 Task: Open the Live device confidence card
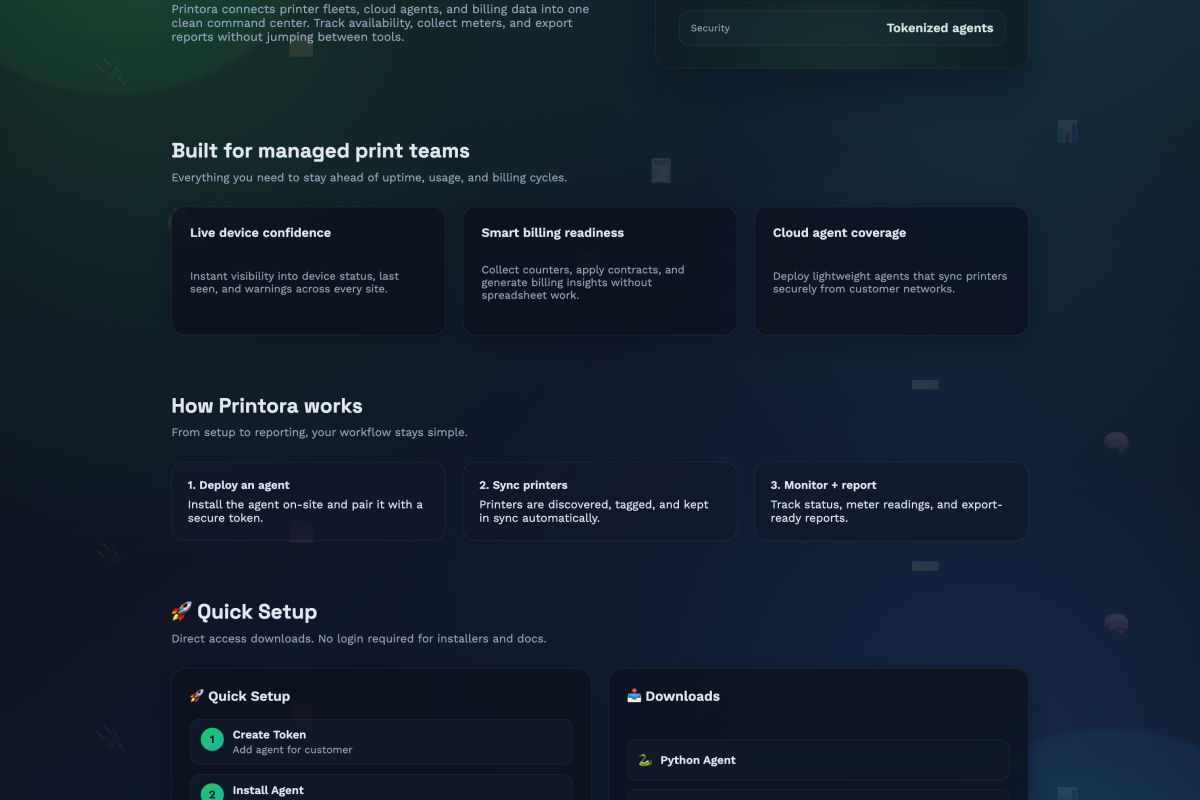(x=308, y=270)
